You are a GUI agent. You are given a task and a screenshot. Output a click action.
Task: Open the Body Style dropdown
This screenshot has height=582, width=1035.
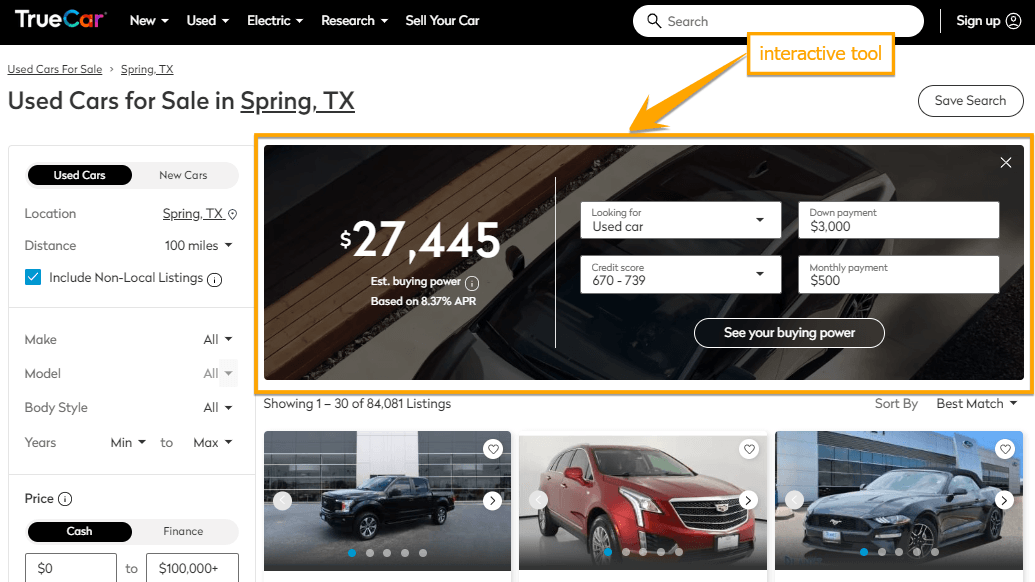218,408
